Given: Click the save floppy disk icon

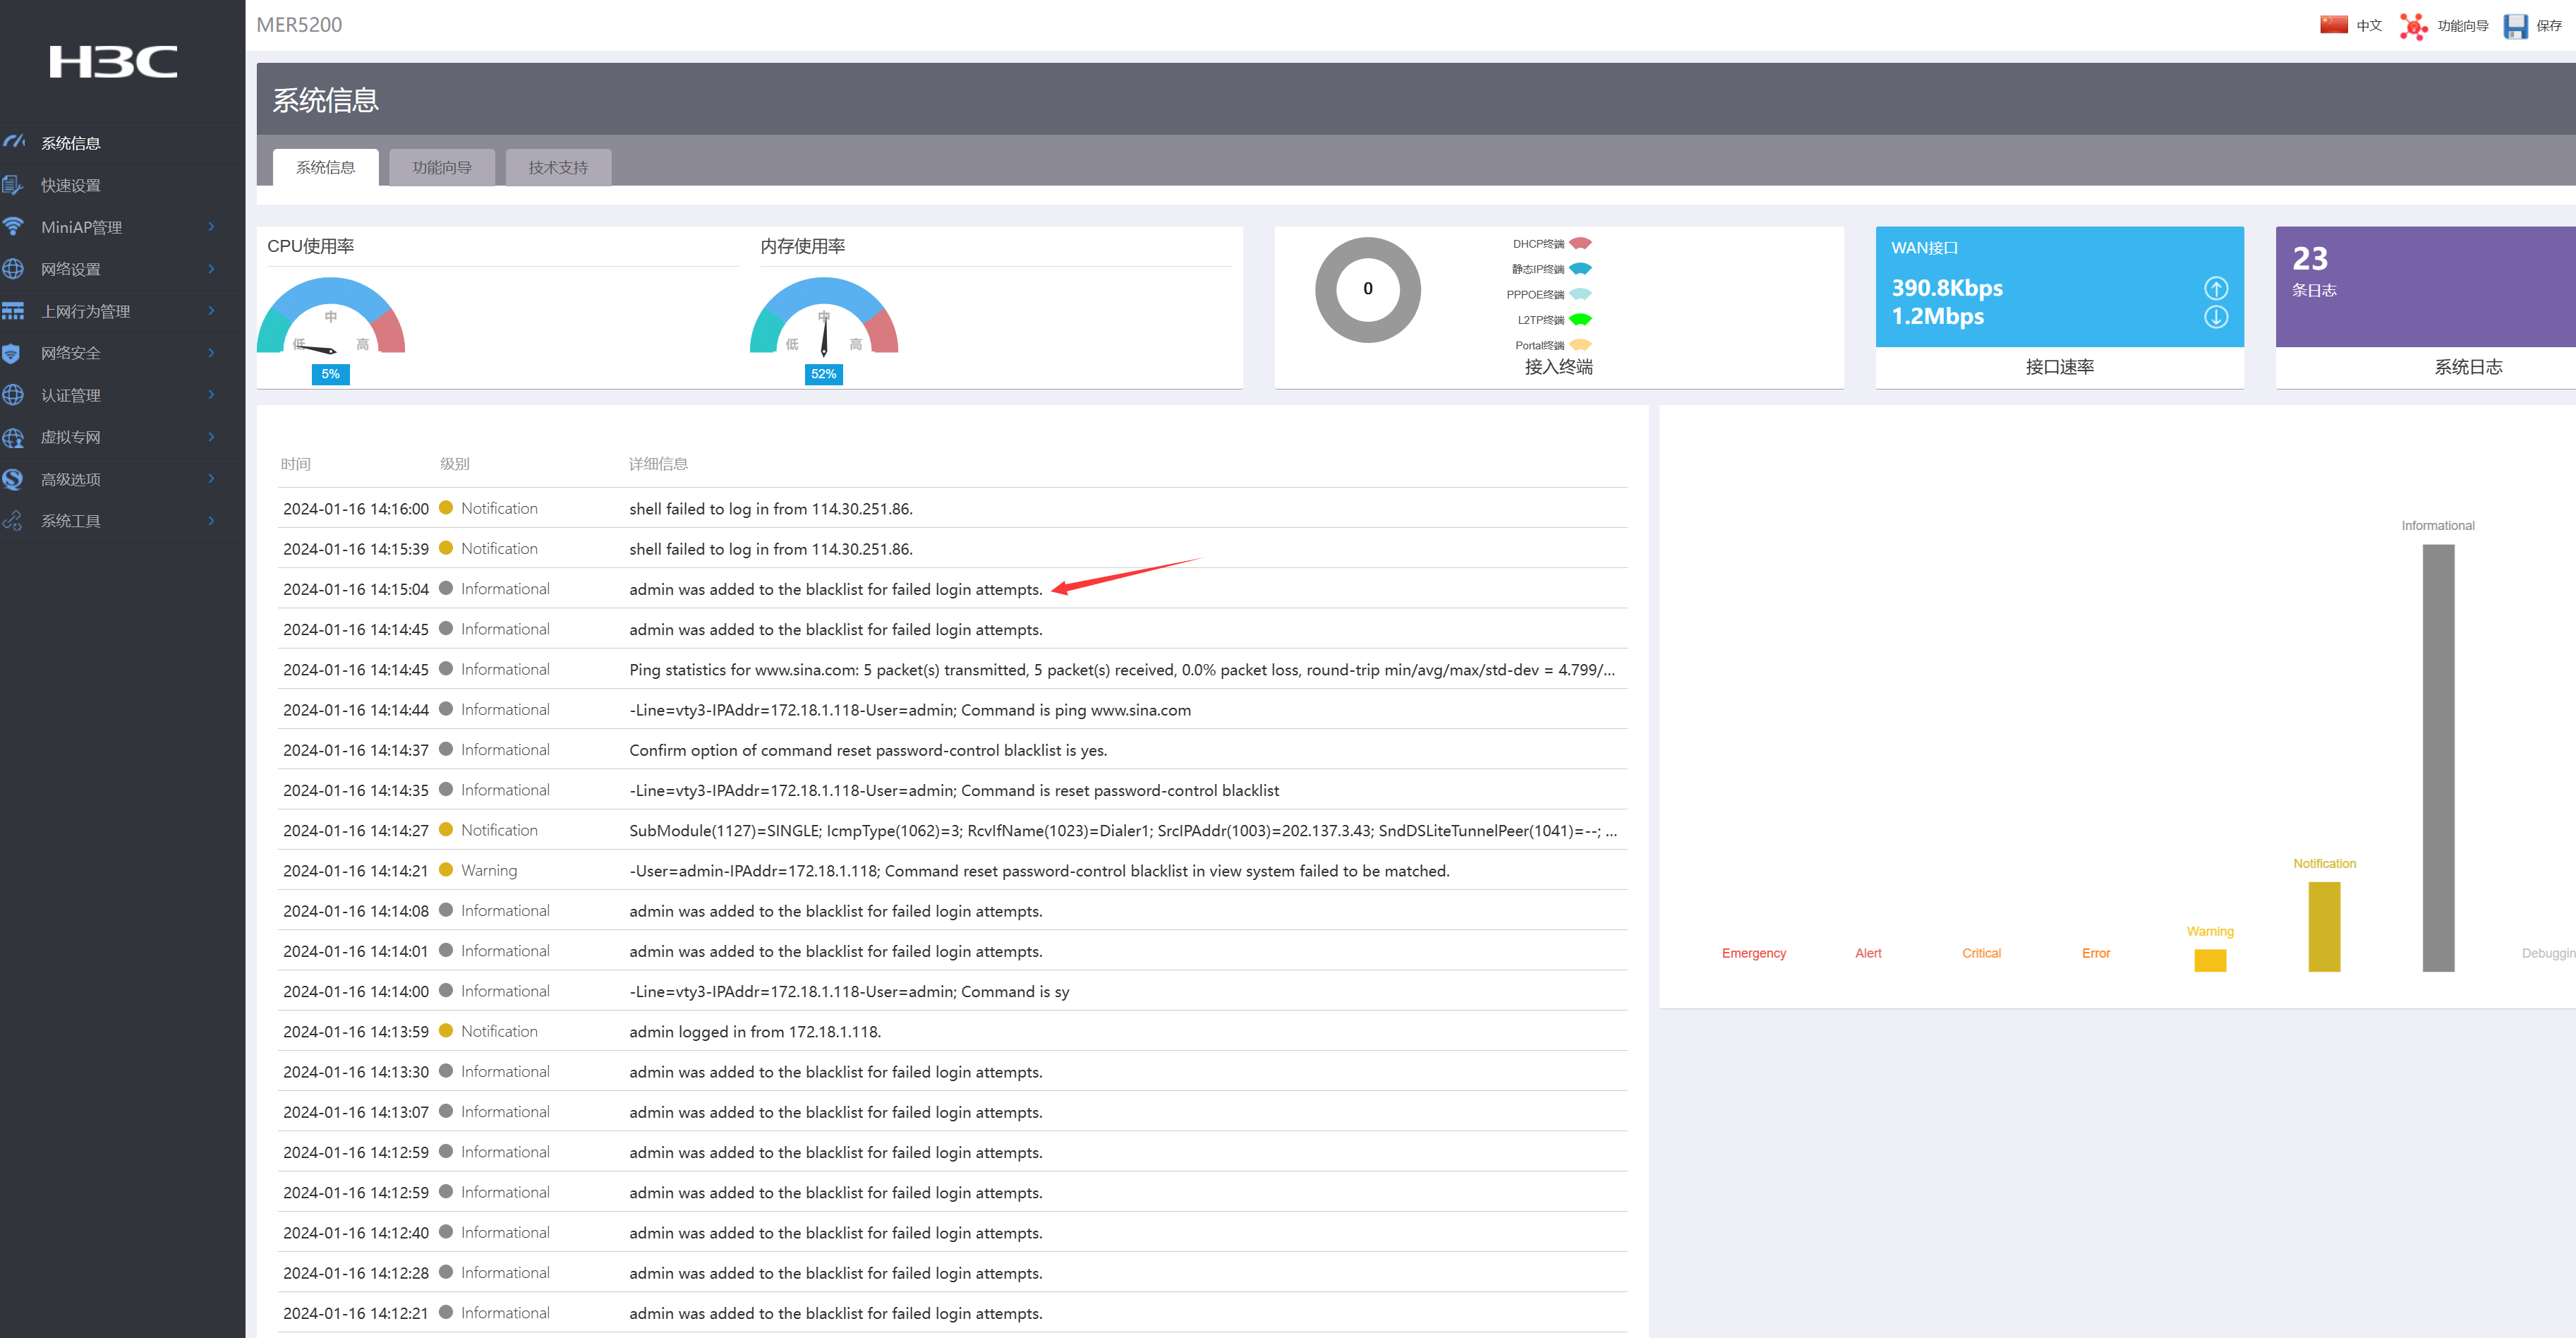Looking at the screenshot, I should pos(2515,26).
